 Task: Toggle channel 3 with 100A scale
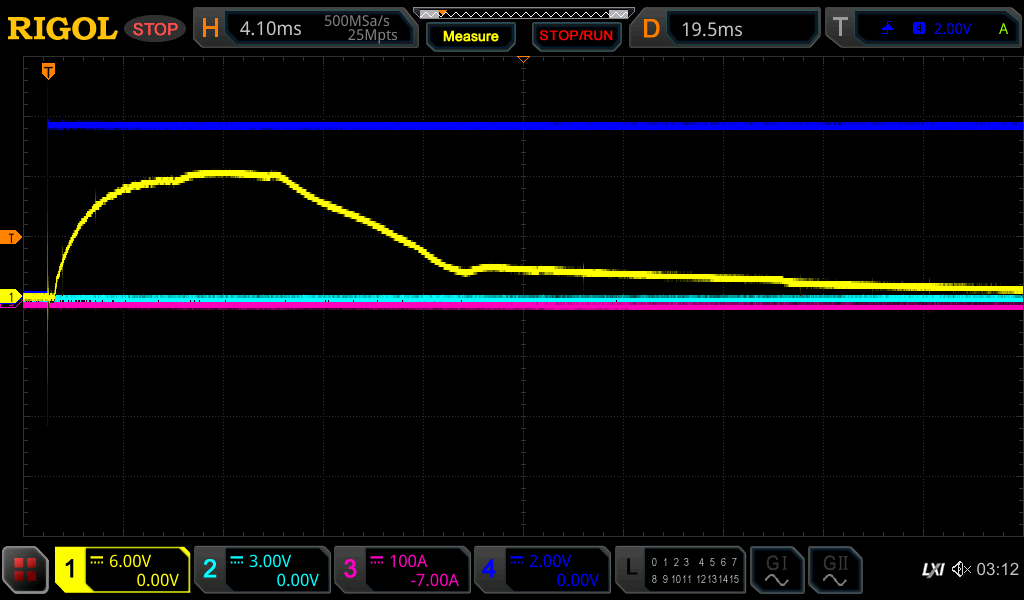[401, 570]
